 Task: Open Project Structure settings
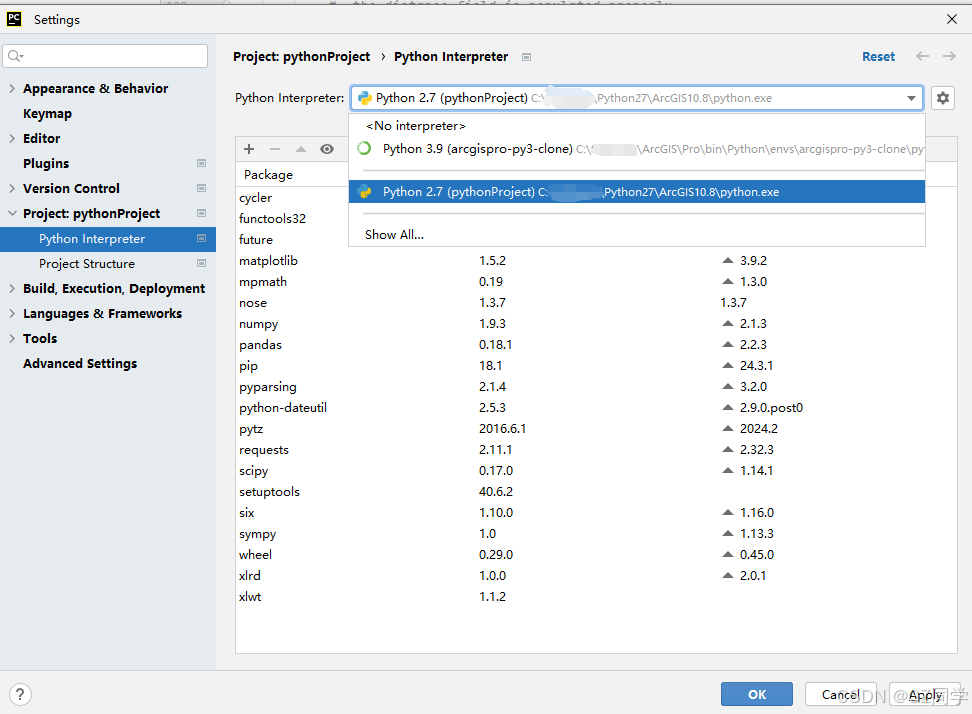(87, 263)
